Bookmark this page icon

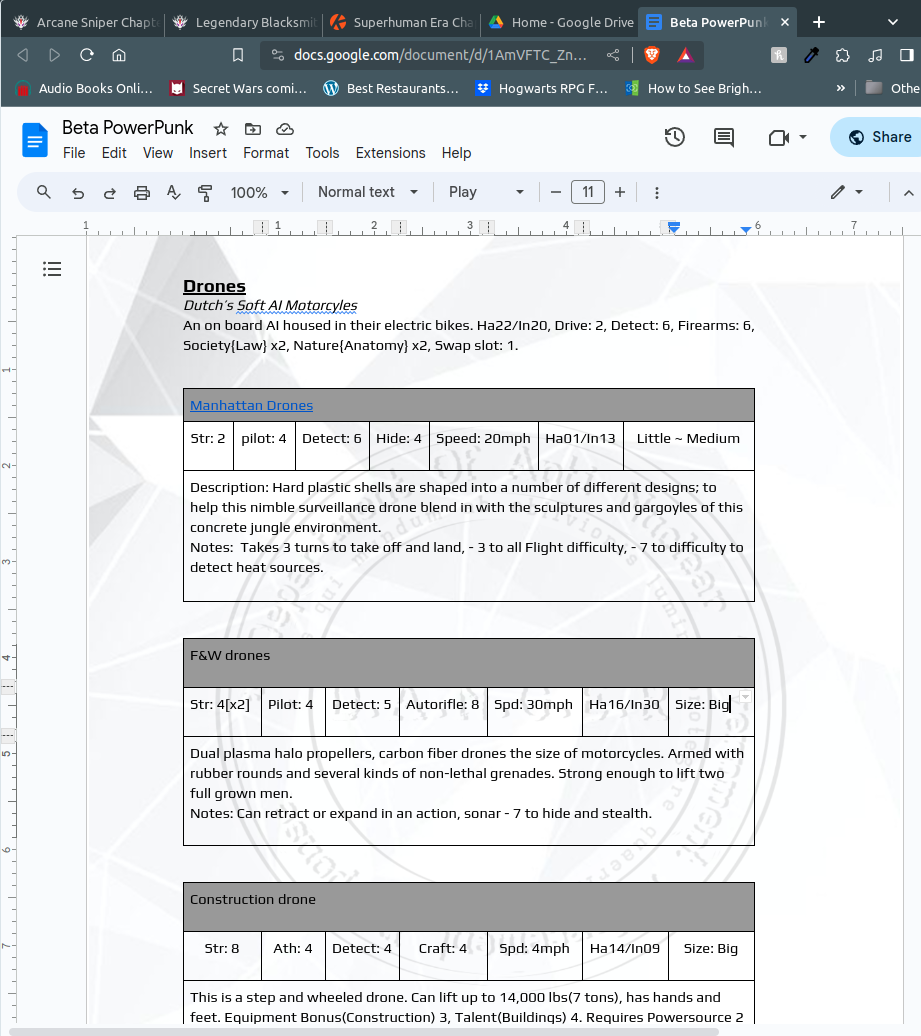238,55
